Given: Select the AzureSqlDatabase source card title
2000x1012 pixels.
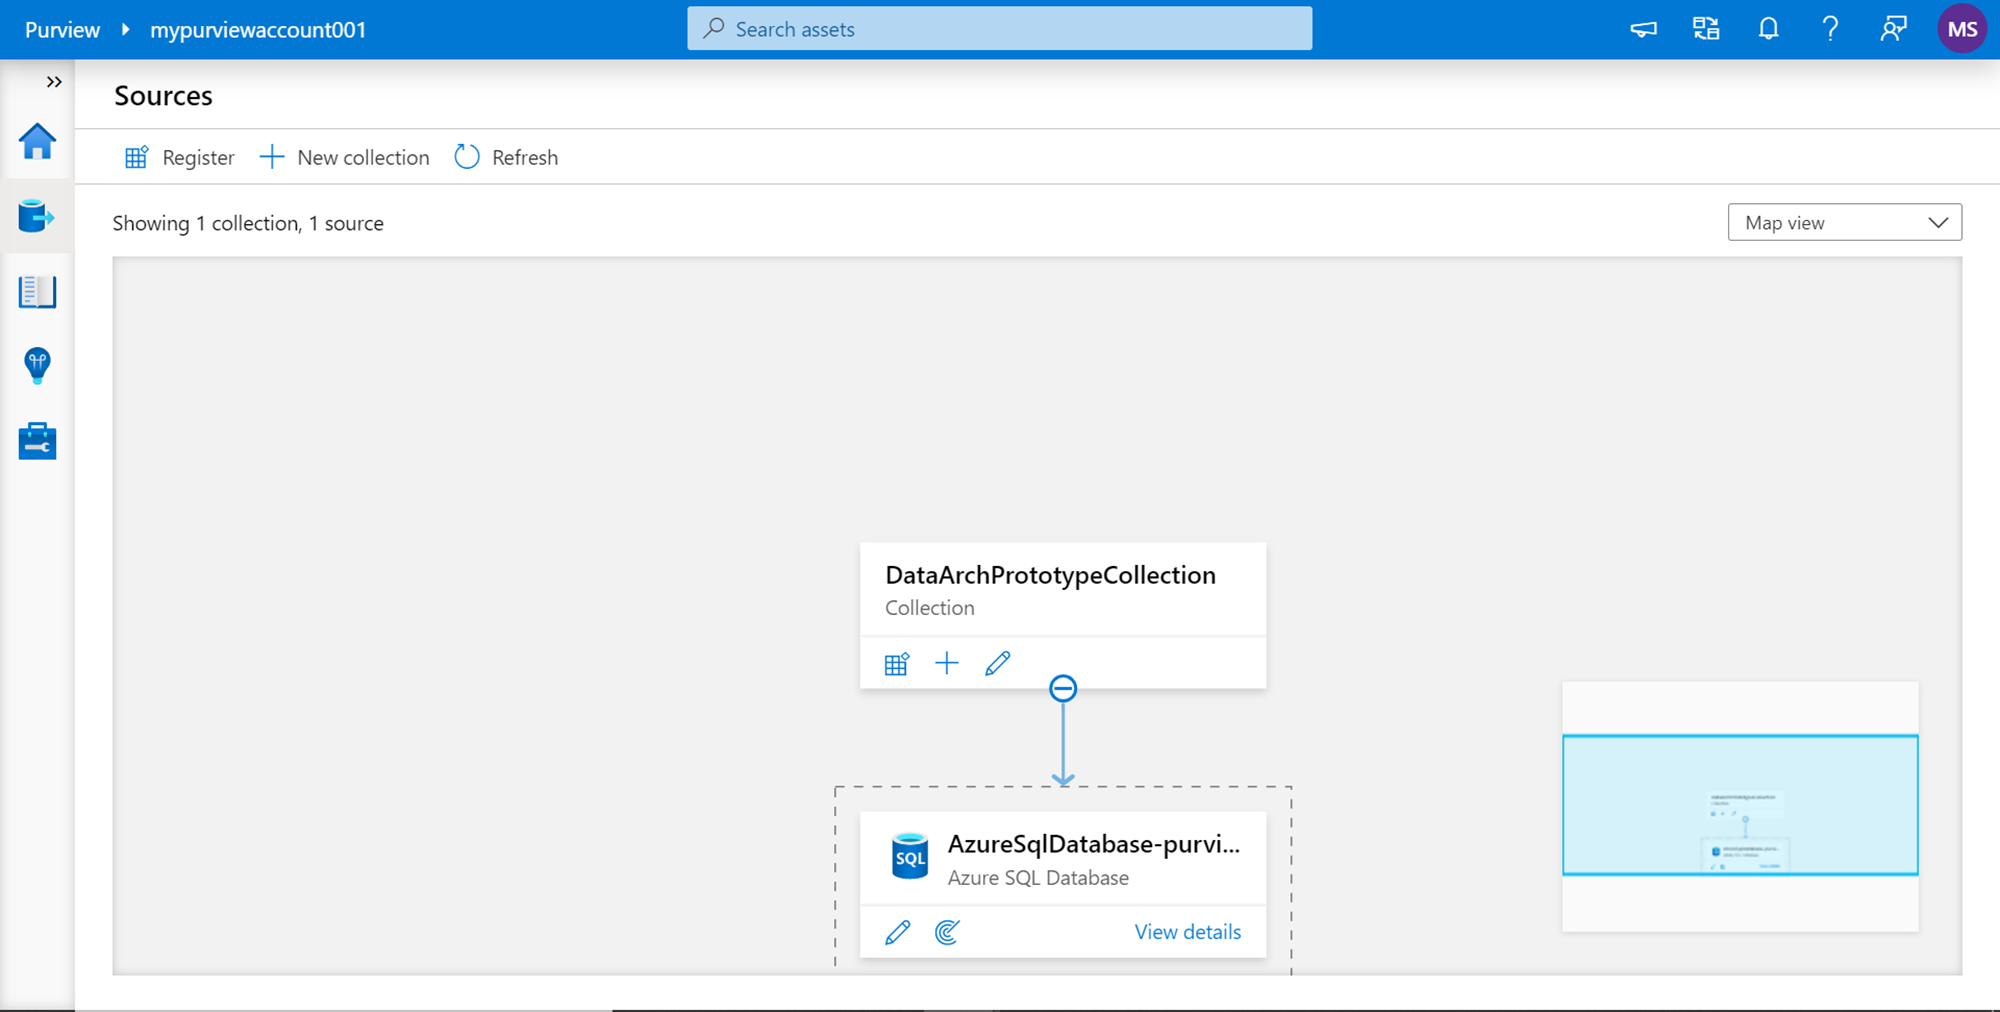Looking at the screenshot, I should [1094, 844].
